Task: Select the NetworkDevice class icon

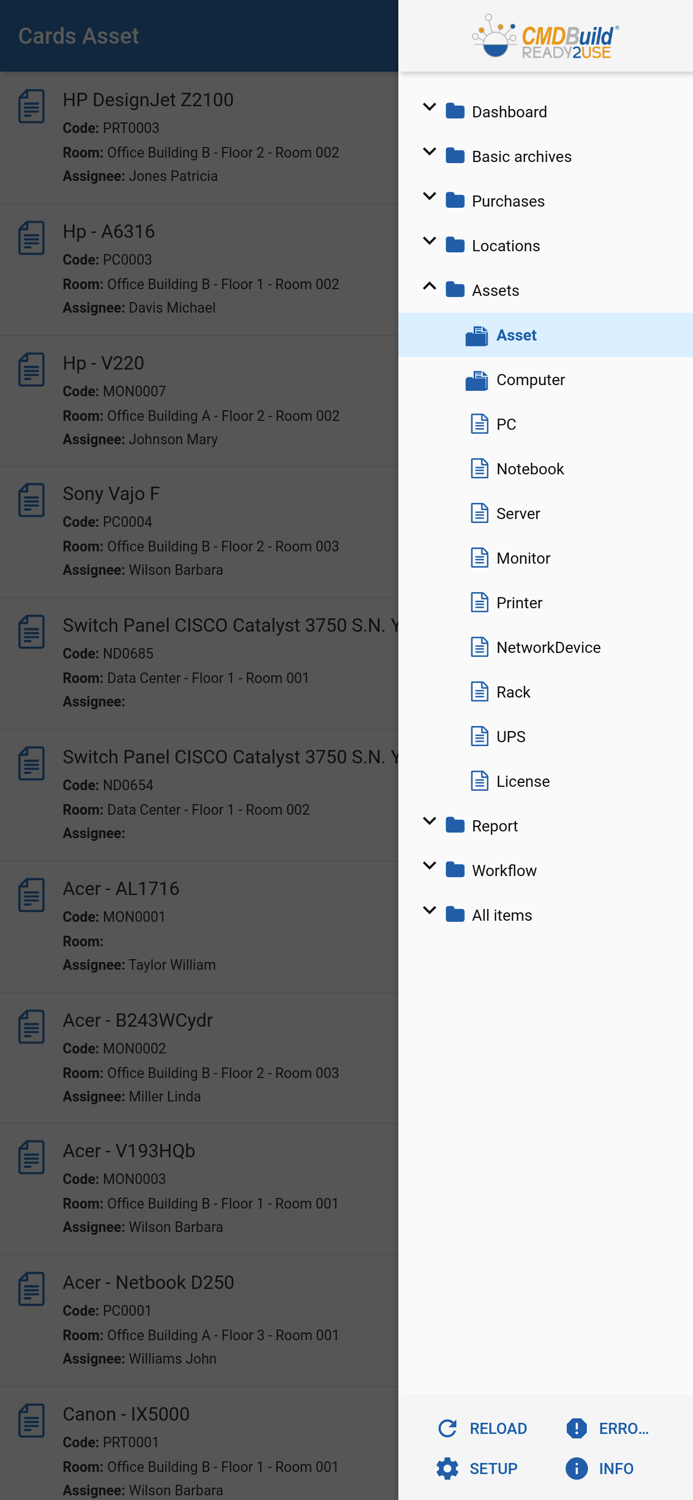Action: click(479, 647)
